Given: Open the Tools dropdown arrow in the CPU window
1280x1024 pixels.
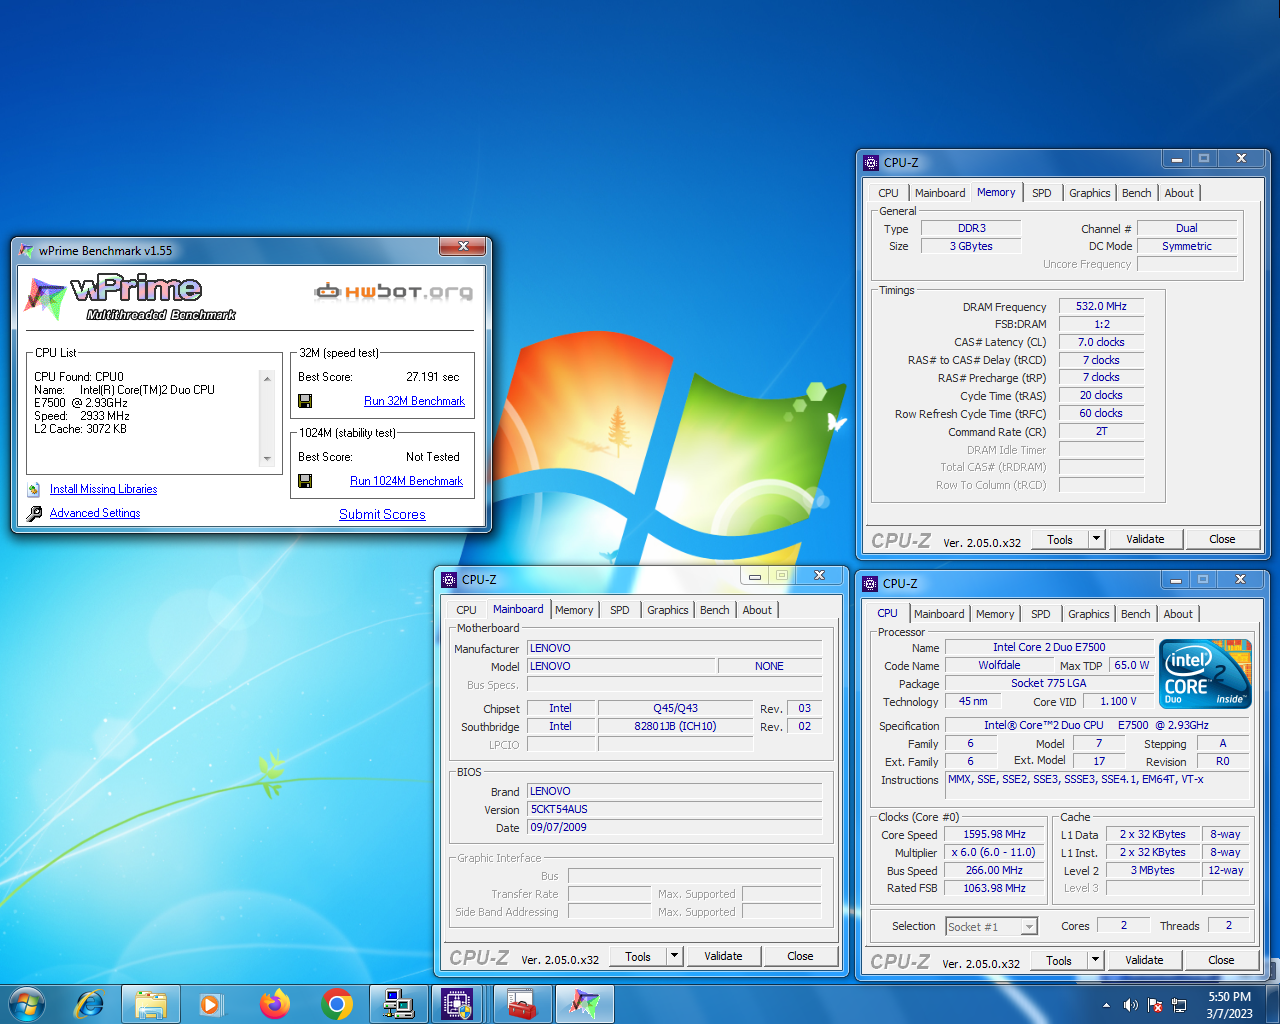Looking at the screenshot, I should (x=1095, y=960).
